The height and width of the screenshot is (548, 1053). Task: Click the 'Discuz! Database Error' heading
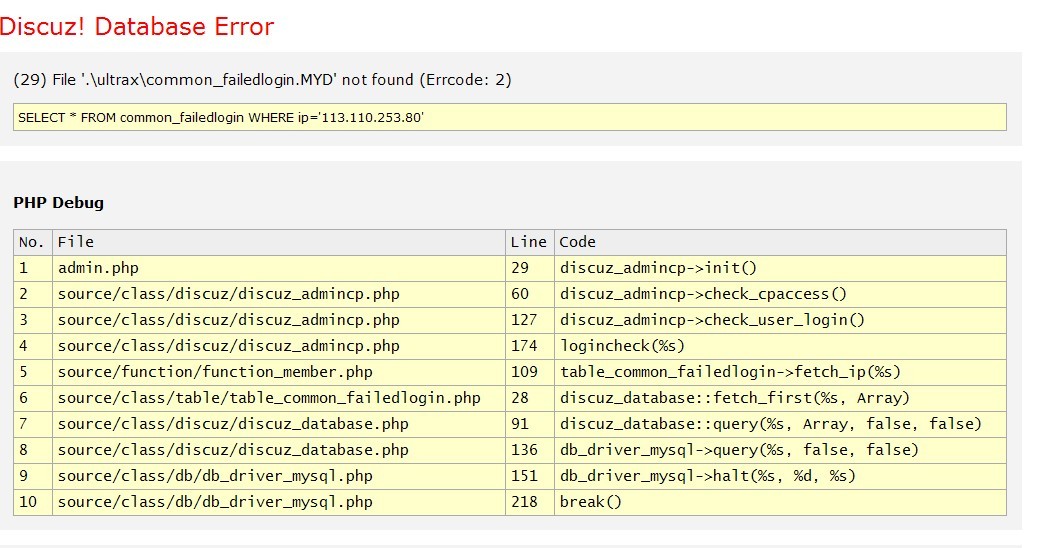(137, 27)
